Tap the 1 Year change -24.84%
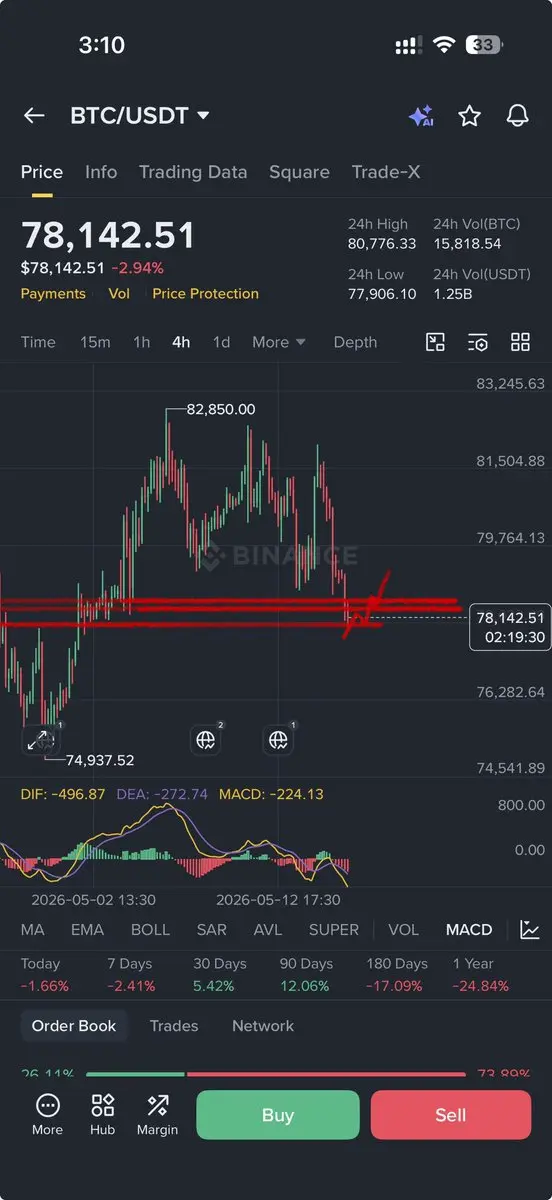552x1200 pixels. [x=480, y=986]
